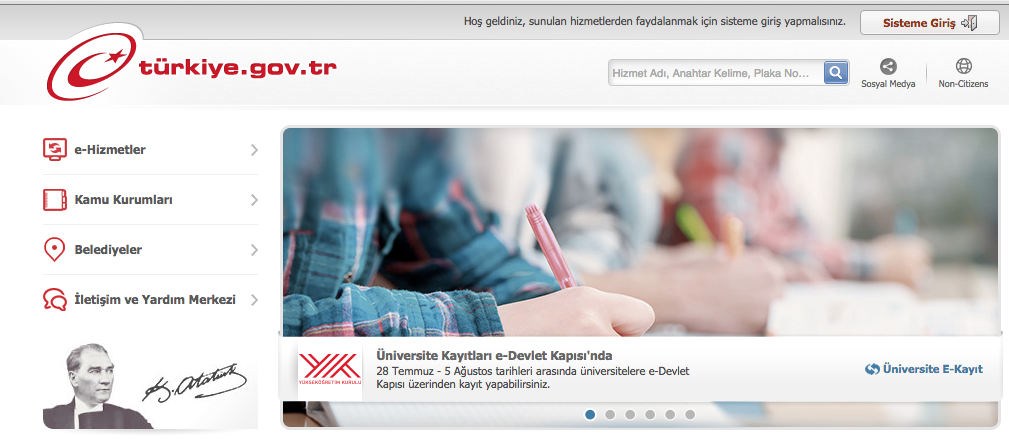Expand Kamu Kurumları using its chevron
The width and height of the screenshot is (1009, 448).
254,200
